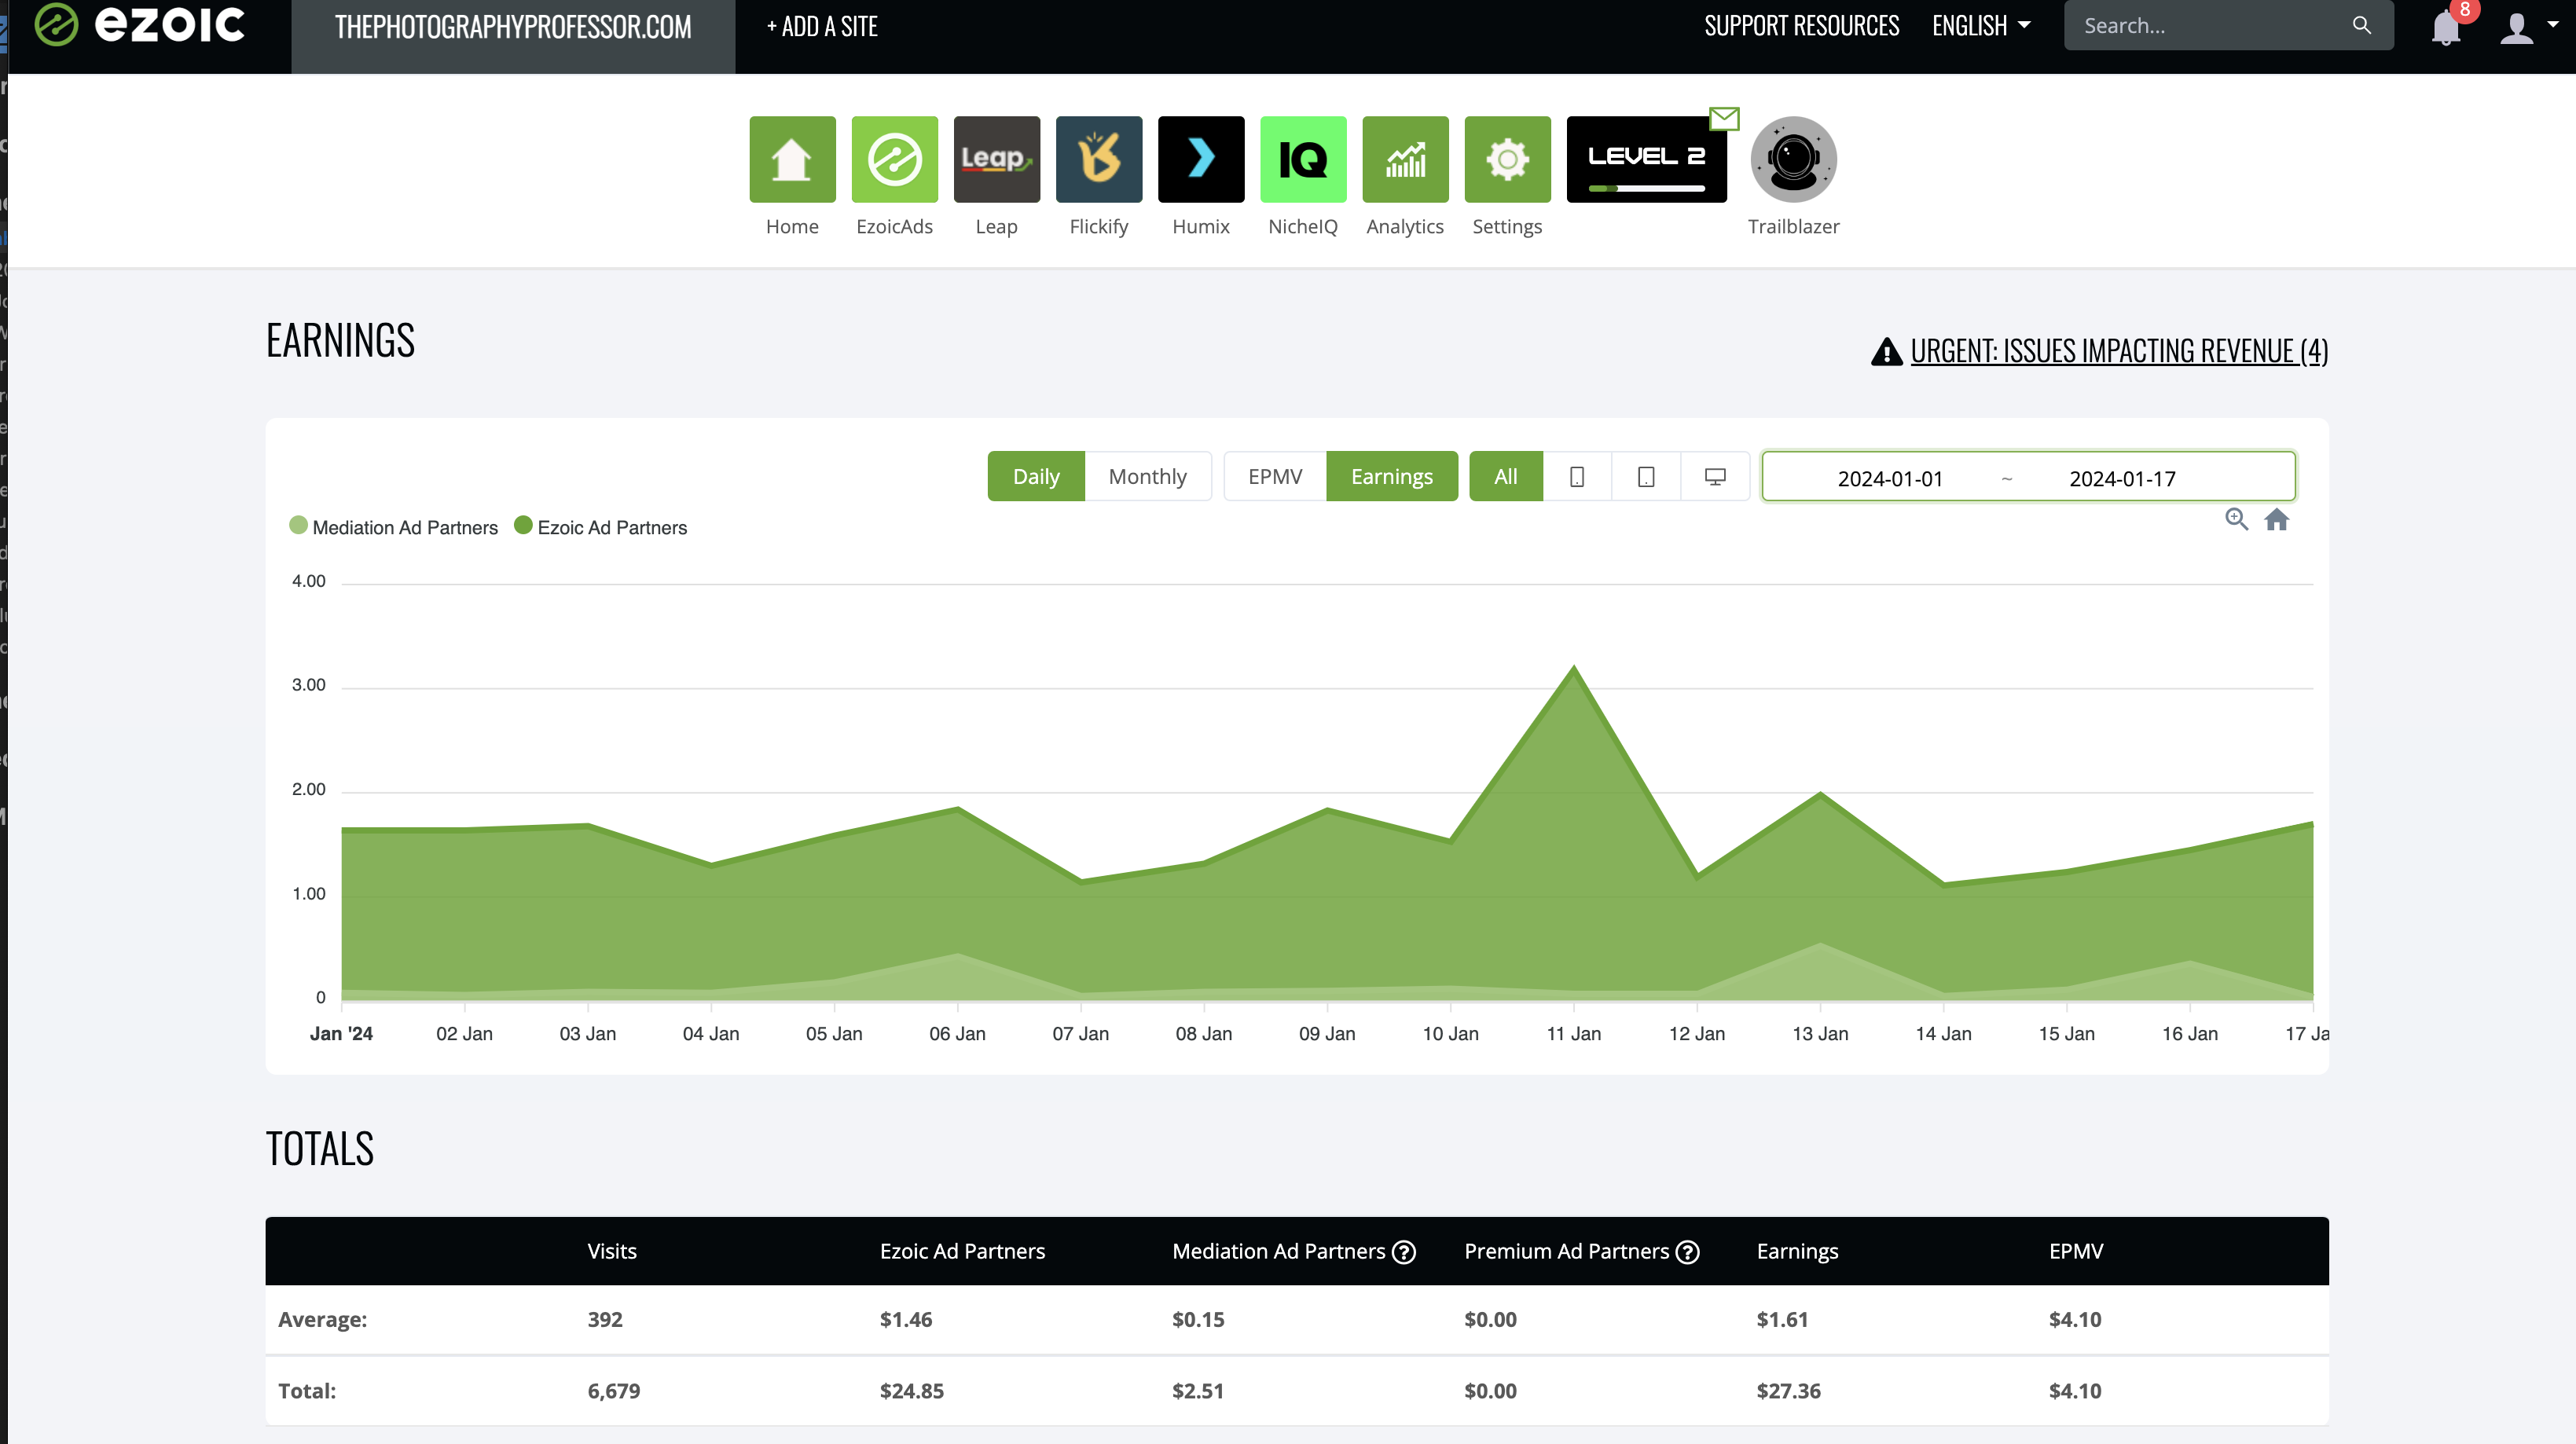Image resolution: width=2576 pixels, height=1444 pixels.
Task: Click total earnings value $27.36
Action: [x=1788, y=1391]
